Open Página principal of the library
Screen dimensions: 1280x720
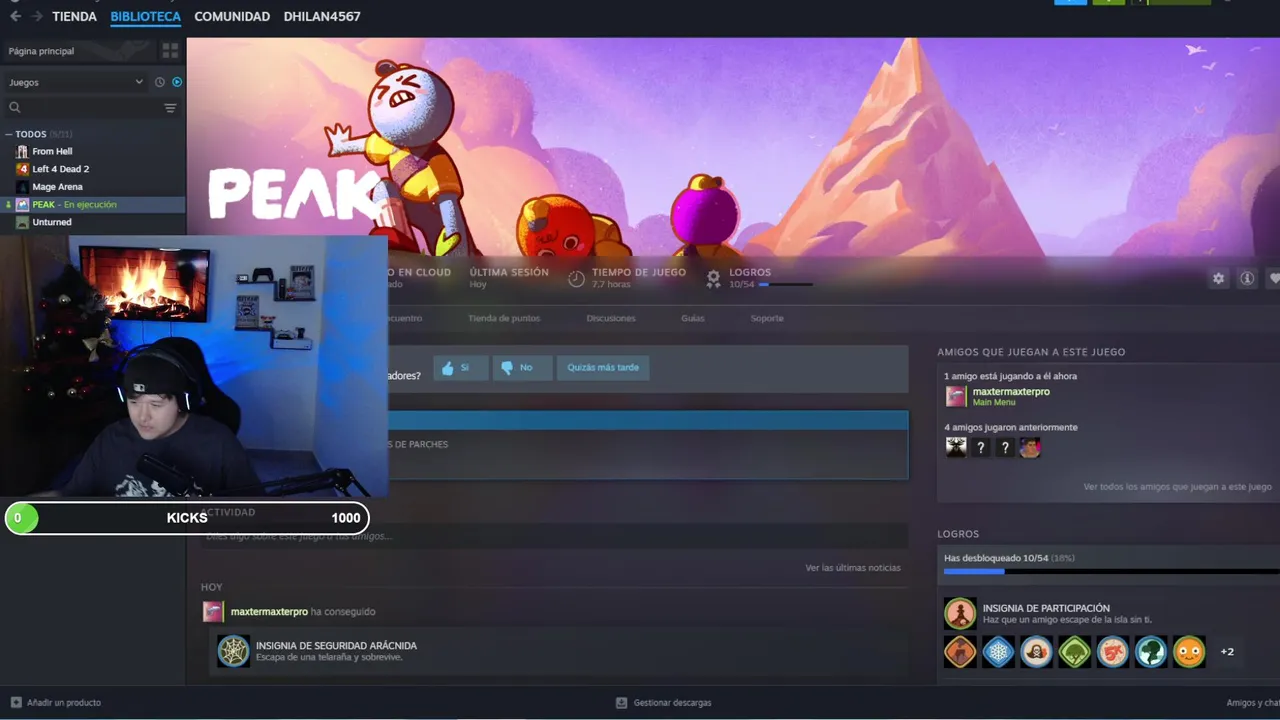pos(80,51)
